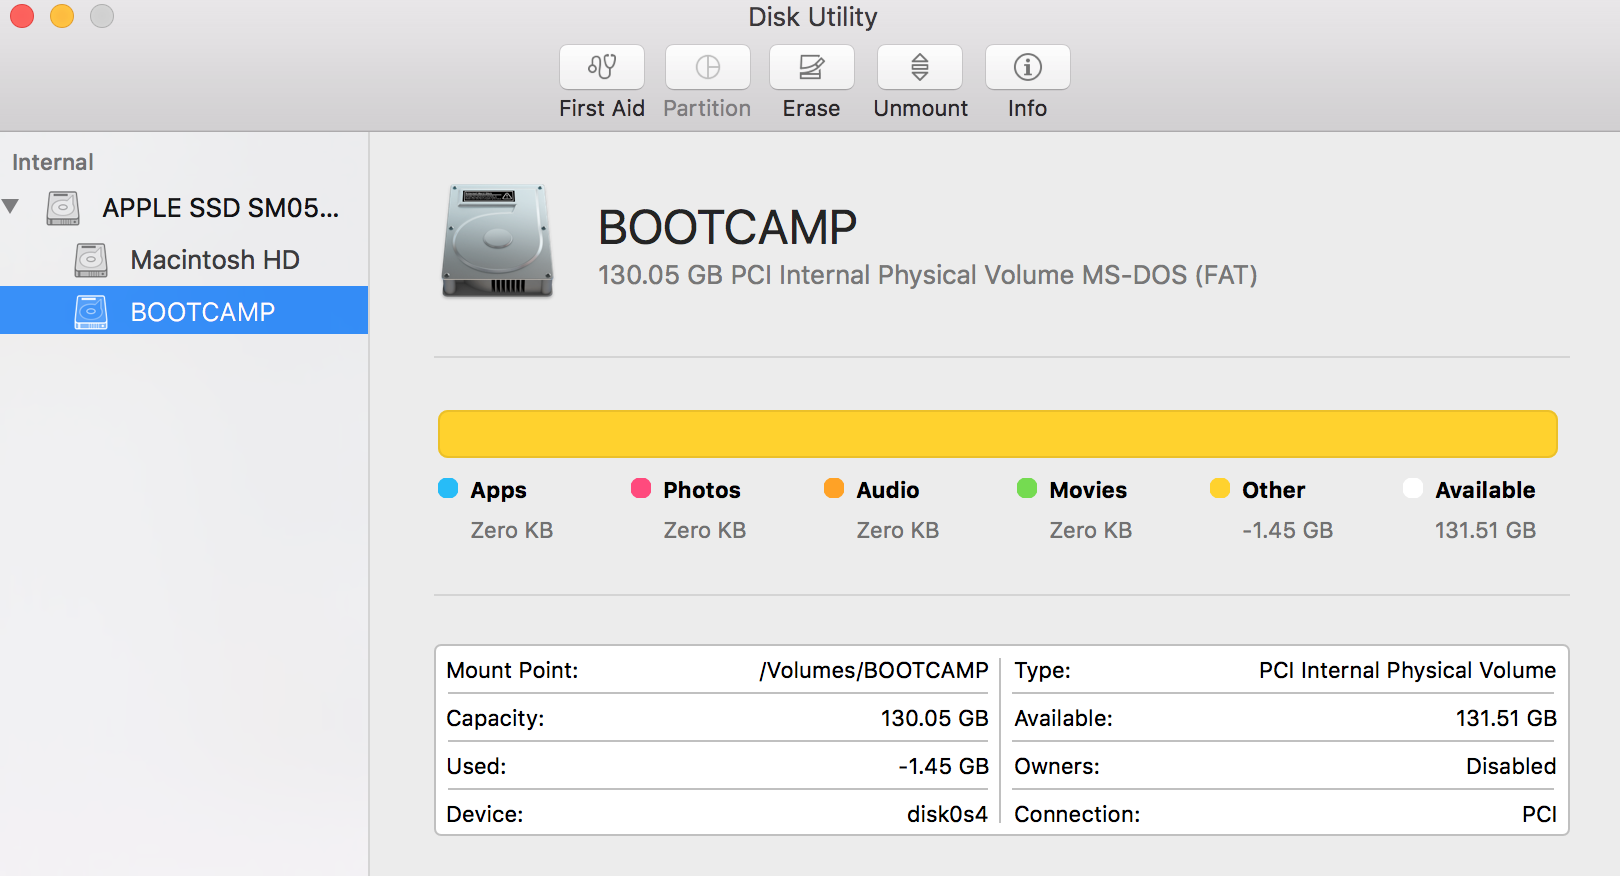This screenshot has width=1620, height=876.
Task: Click the PCI Internal Physical Volume type value
Action: click(x=1407, y=670)
